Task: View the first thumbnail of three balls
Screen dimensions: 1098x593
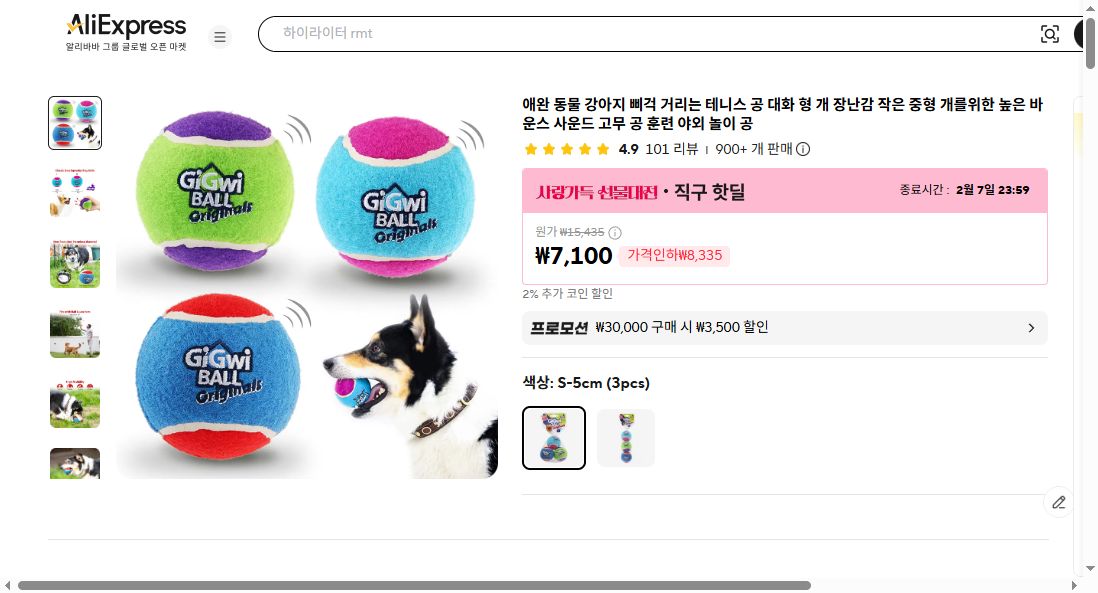Action: point(75,123)
